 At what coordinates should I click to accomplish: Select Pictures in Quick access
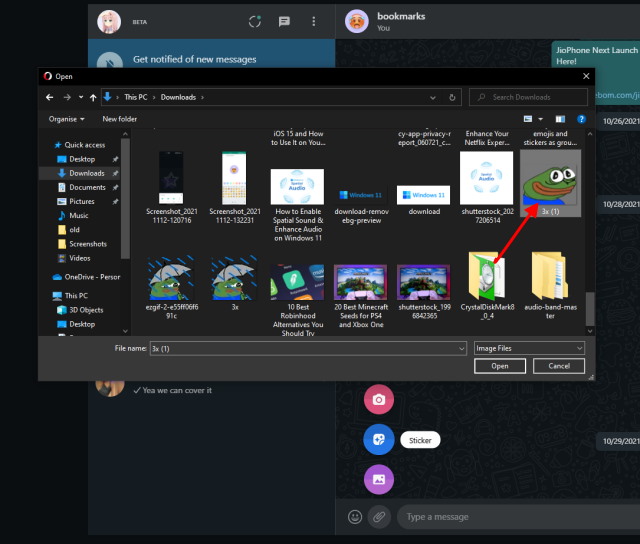pyautogui.click(x=82, y=201)
